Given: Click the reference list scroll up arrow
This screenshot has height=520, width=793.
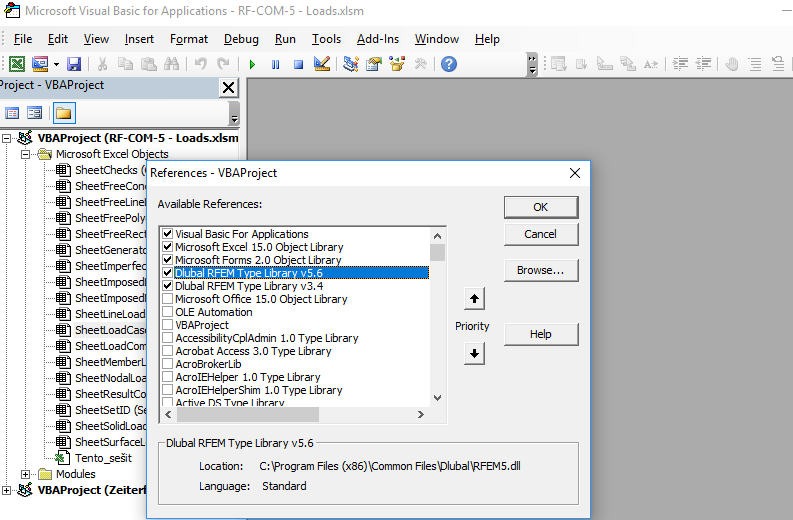Looking at the screenshot, I should point(437,236).
